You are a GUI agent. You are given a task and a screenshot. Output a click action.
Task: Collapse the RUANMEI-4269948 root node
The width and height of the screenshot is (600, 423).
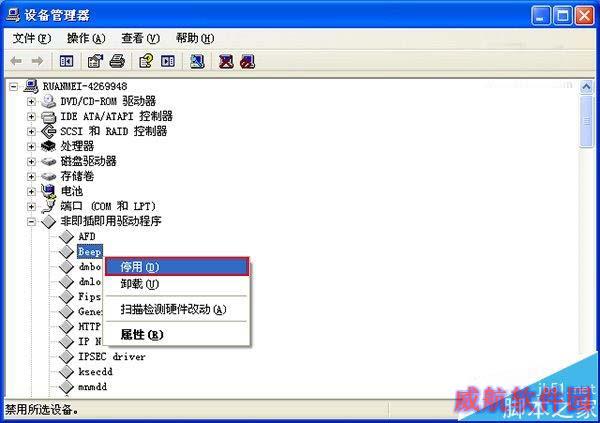[x=13, y=87]
